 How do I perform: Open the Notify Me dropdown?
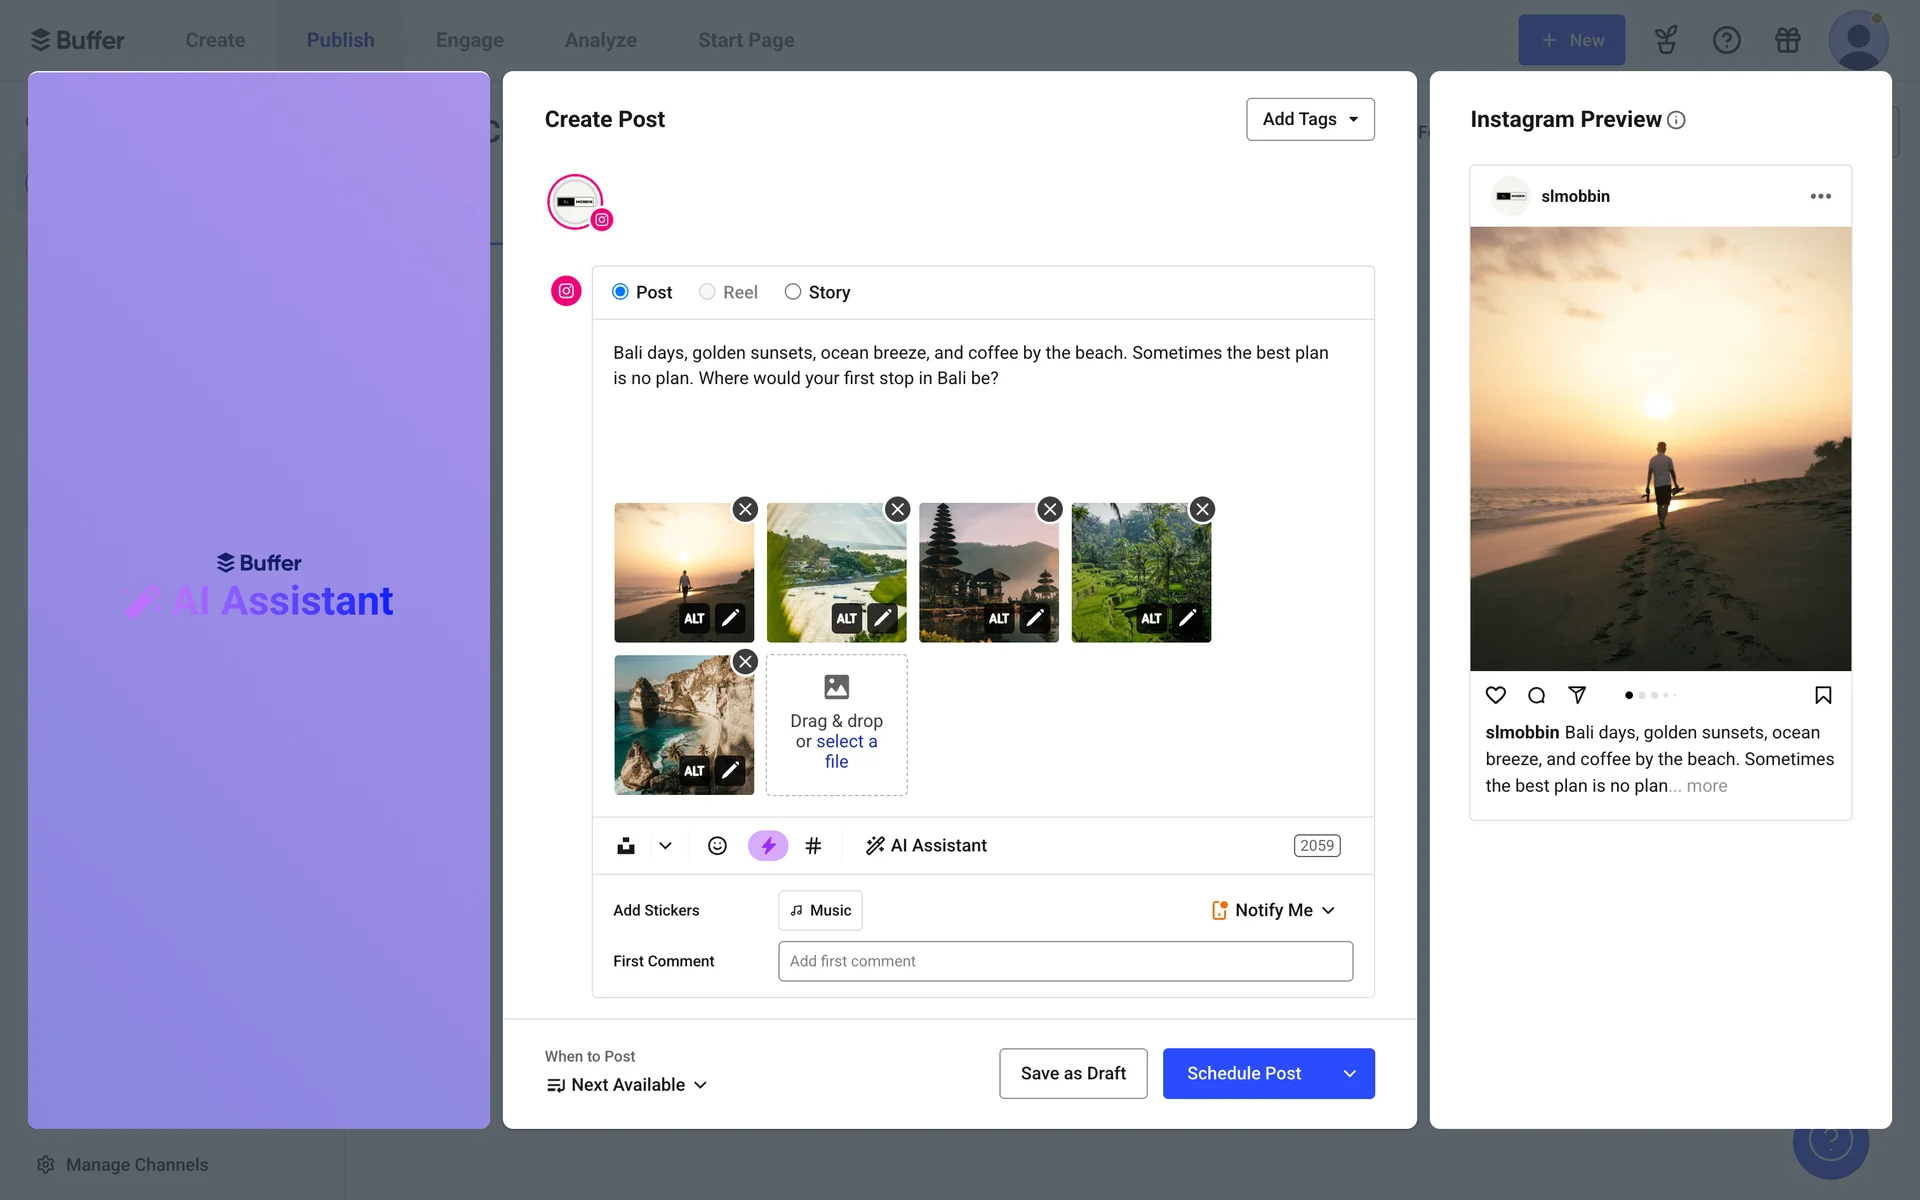(x=1273, y=910)
